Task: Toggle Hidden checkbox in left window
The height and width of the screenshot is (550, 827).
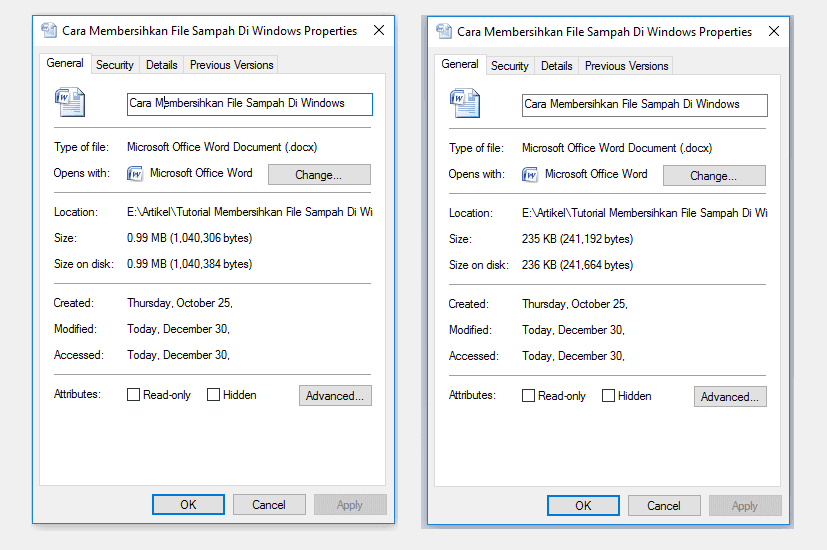Action: click(x=213, y=394)
